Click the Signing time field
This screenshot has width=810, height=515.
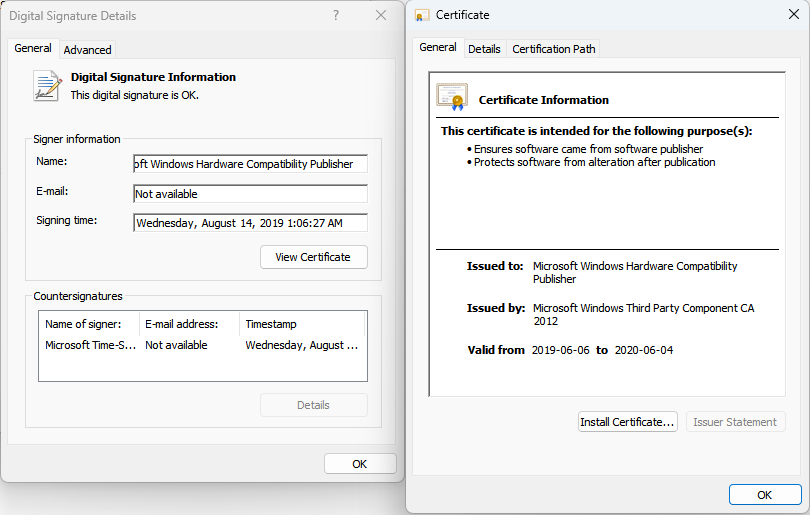click(250, 223)
